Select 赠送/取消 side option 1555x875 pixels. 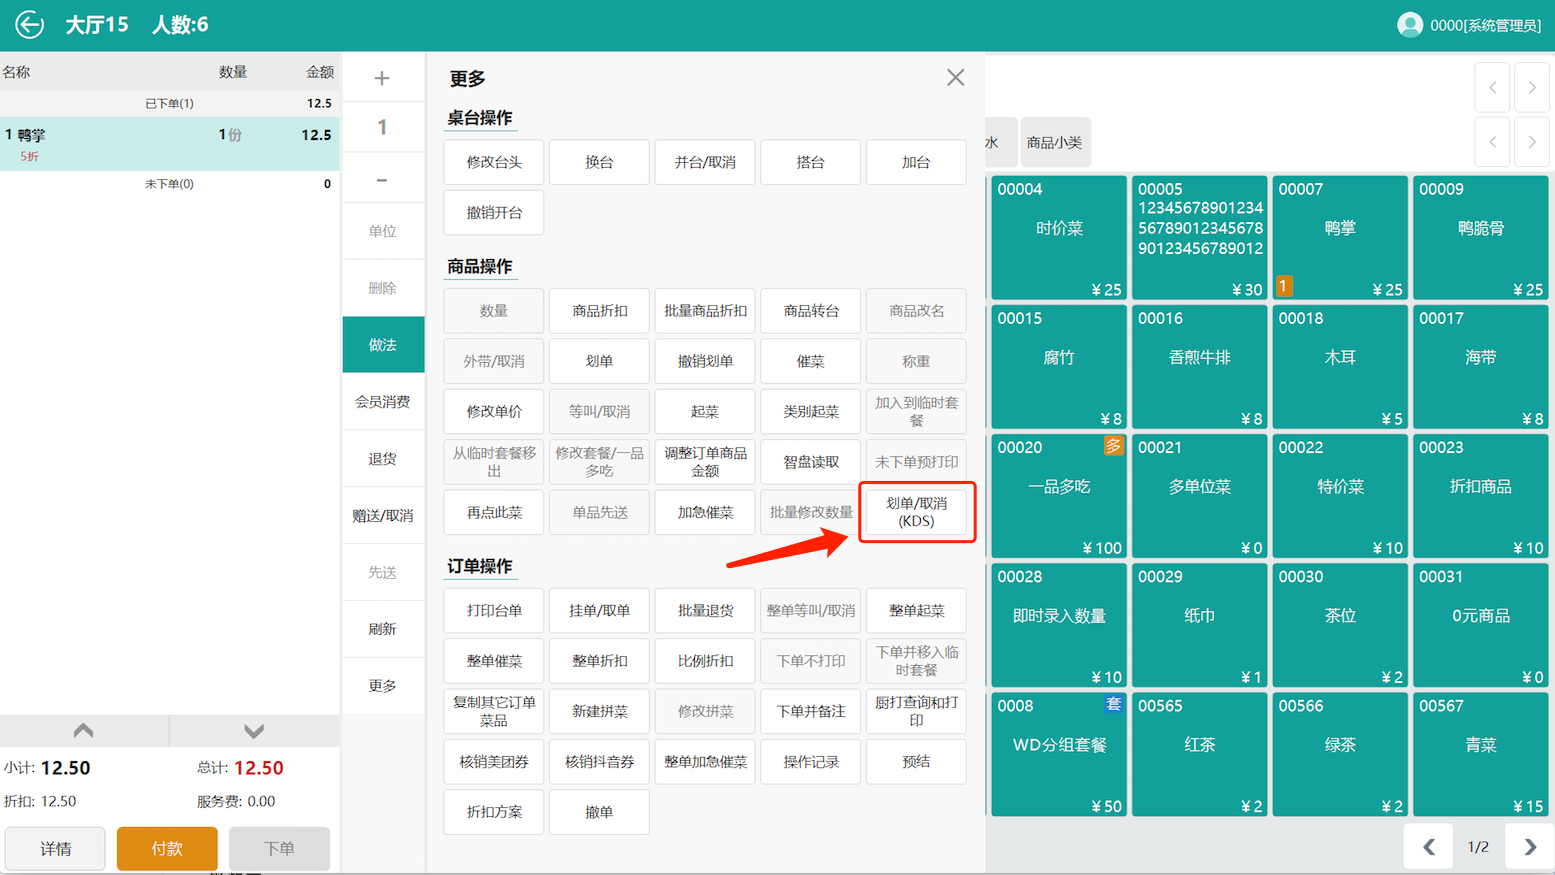click(x=383, y=515)
